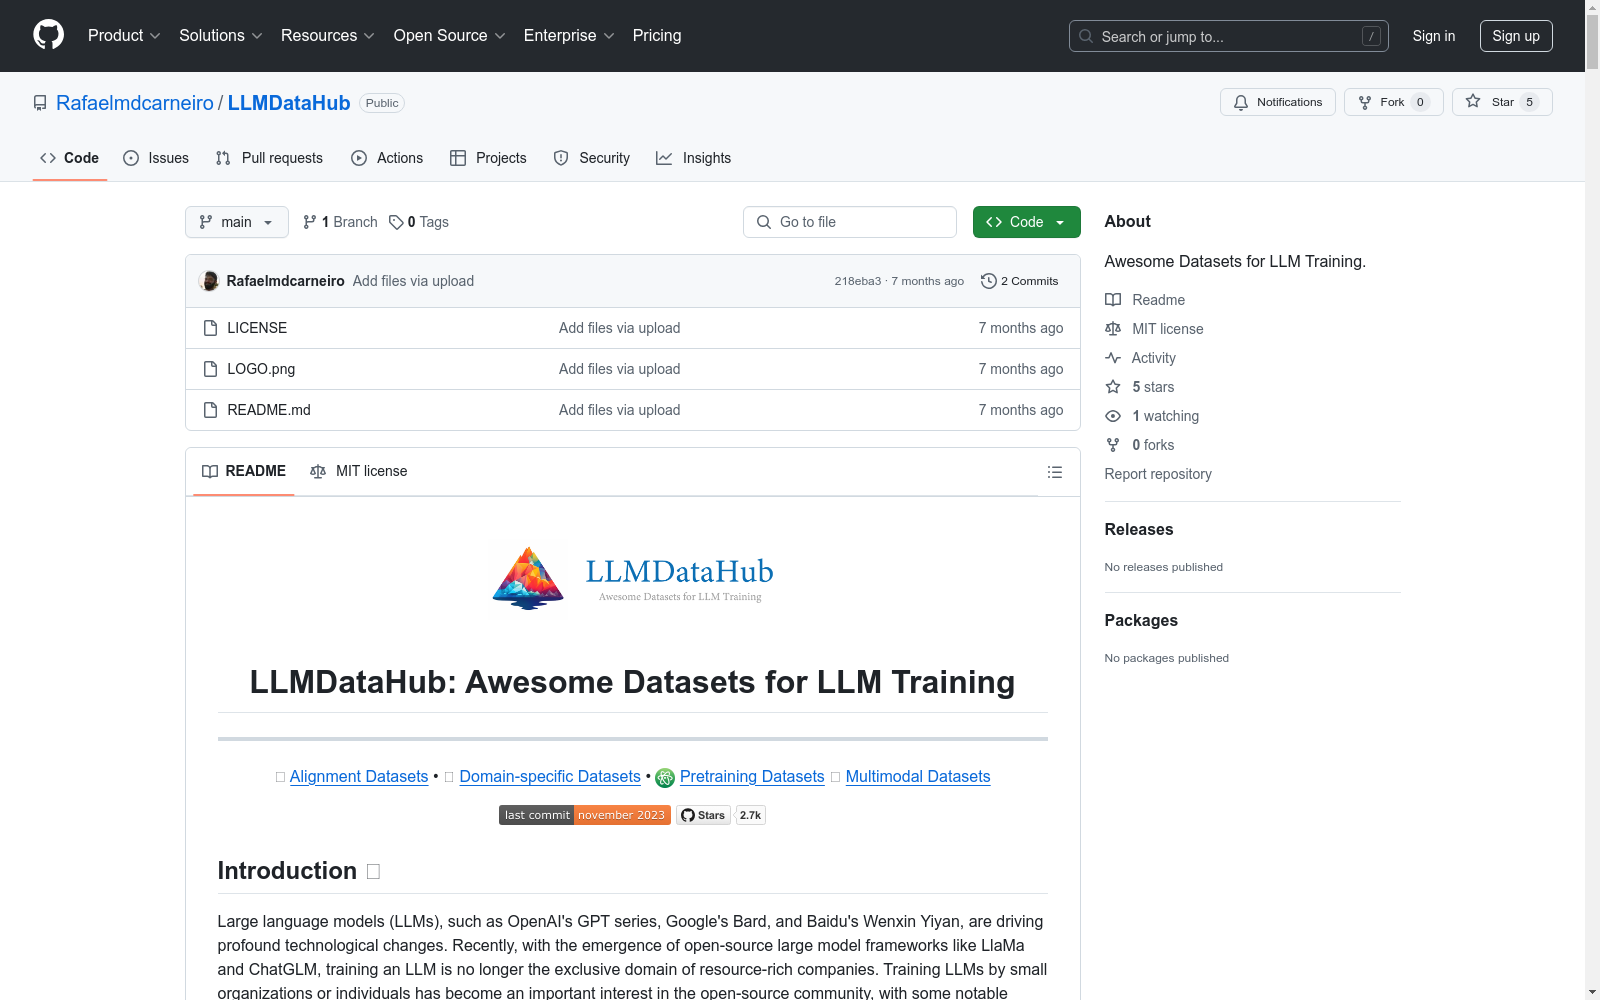The image size is (1600, 1000).
Task: Click the LOGO.png file icon
Action: pyautogui.click(x=210, y=369)
